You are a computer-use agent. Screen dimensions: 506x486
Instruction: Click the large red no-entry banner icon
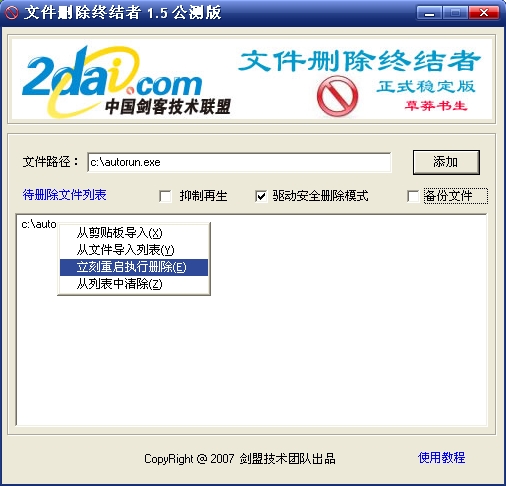337,96
